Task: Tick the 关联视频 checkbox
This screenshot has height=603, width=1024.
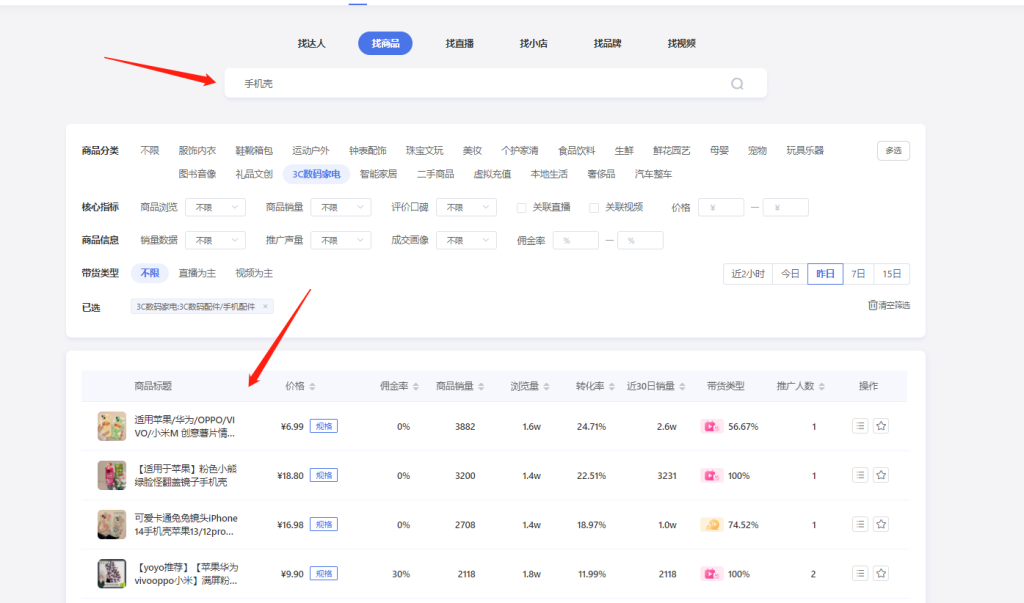Action: tap(594, 208)
